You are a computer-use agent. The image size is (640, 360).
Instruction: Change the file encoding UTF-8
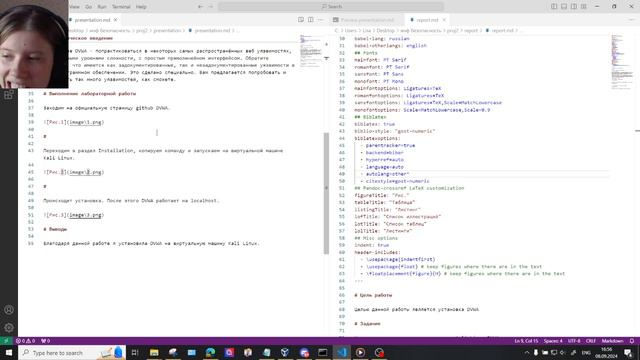(574, 341)
